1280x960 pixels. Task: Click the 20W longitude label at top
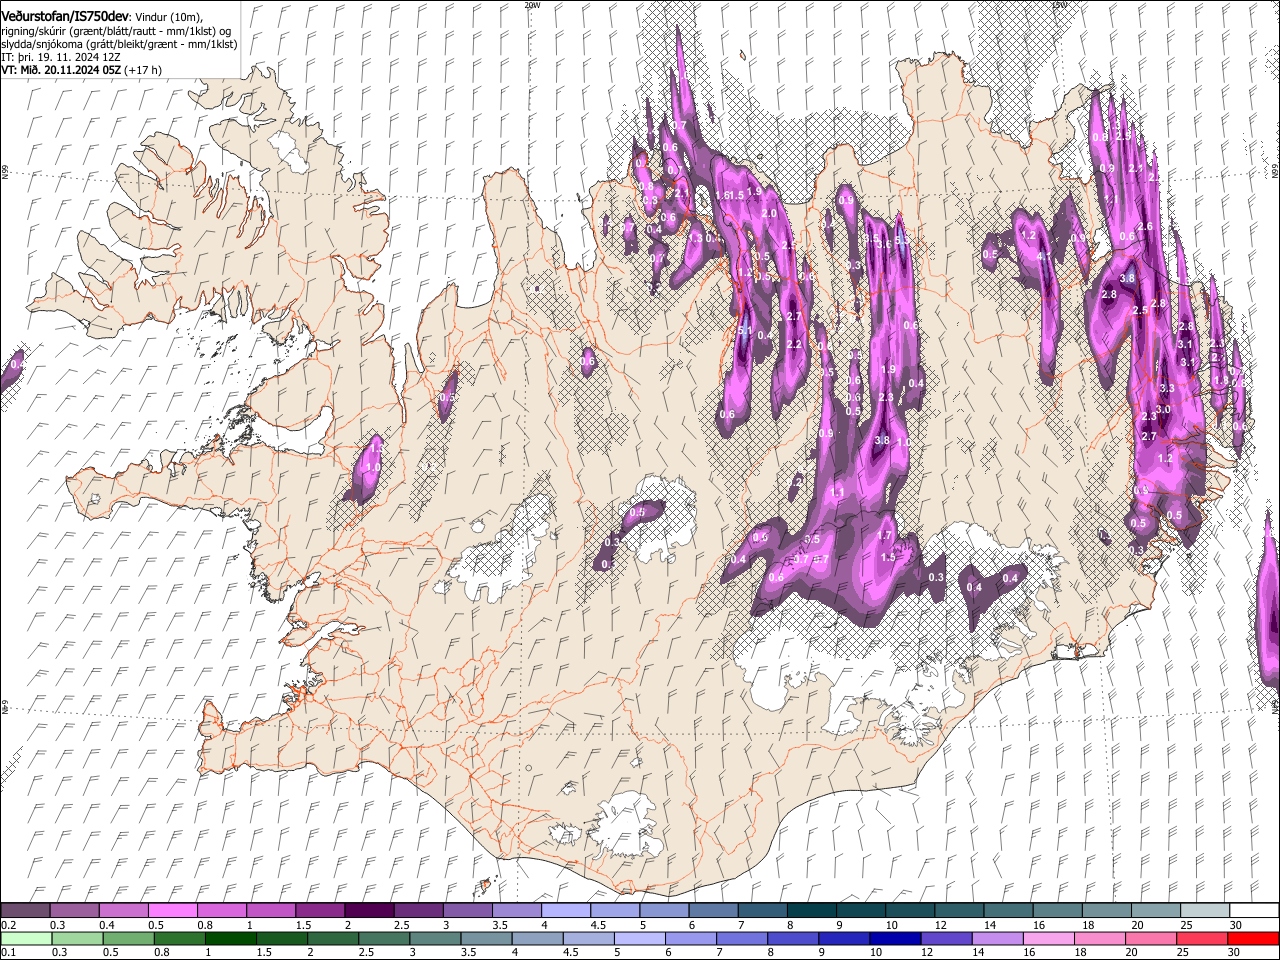532,5
